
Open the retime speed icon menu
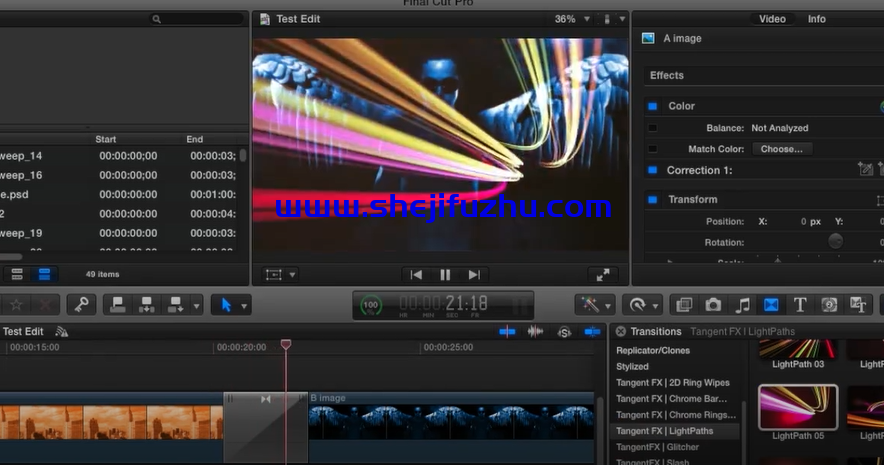pos(637,305)
